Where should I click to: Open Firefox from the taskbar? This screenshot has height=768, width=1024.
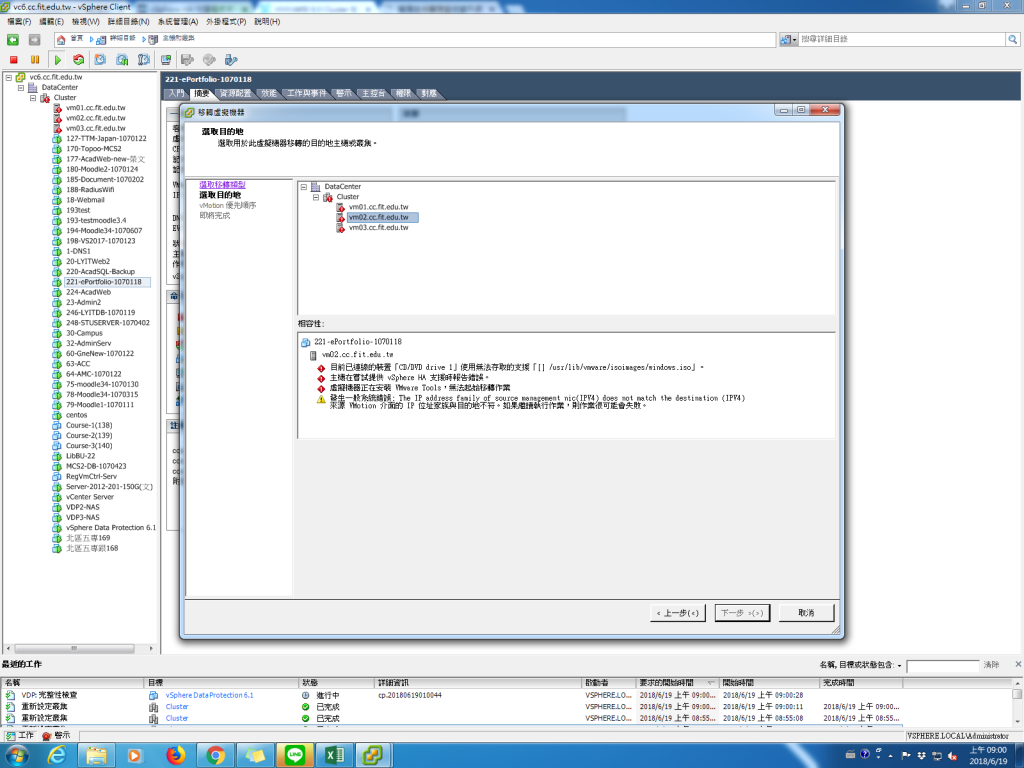(176, 756)
